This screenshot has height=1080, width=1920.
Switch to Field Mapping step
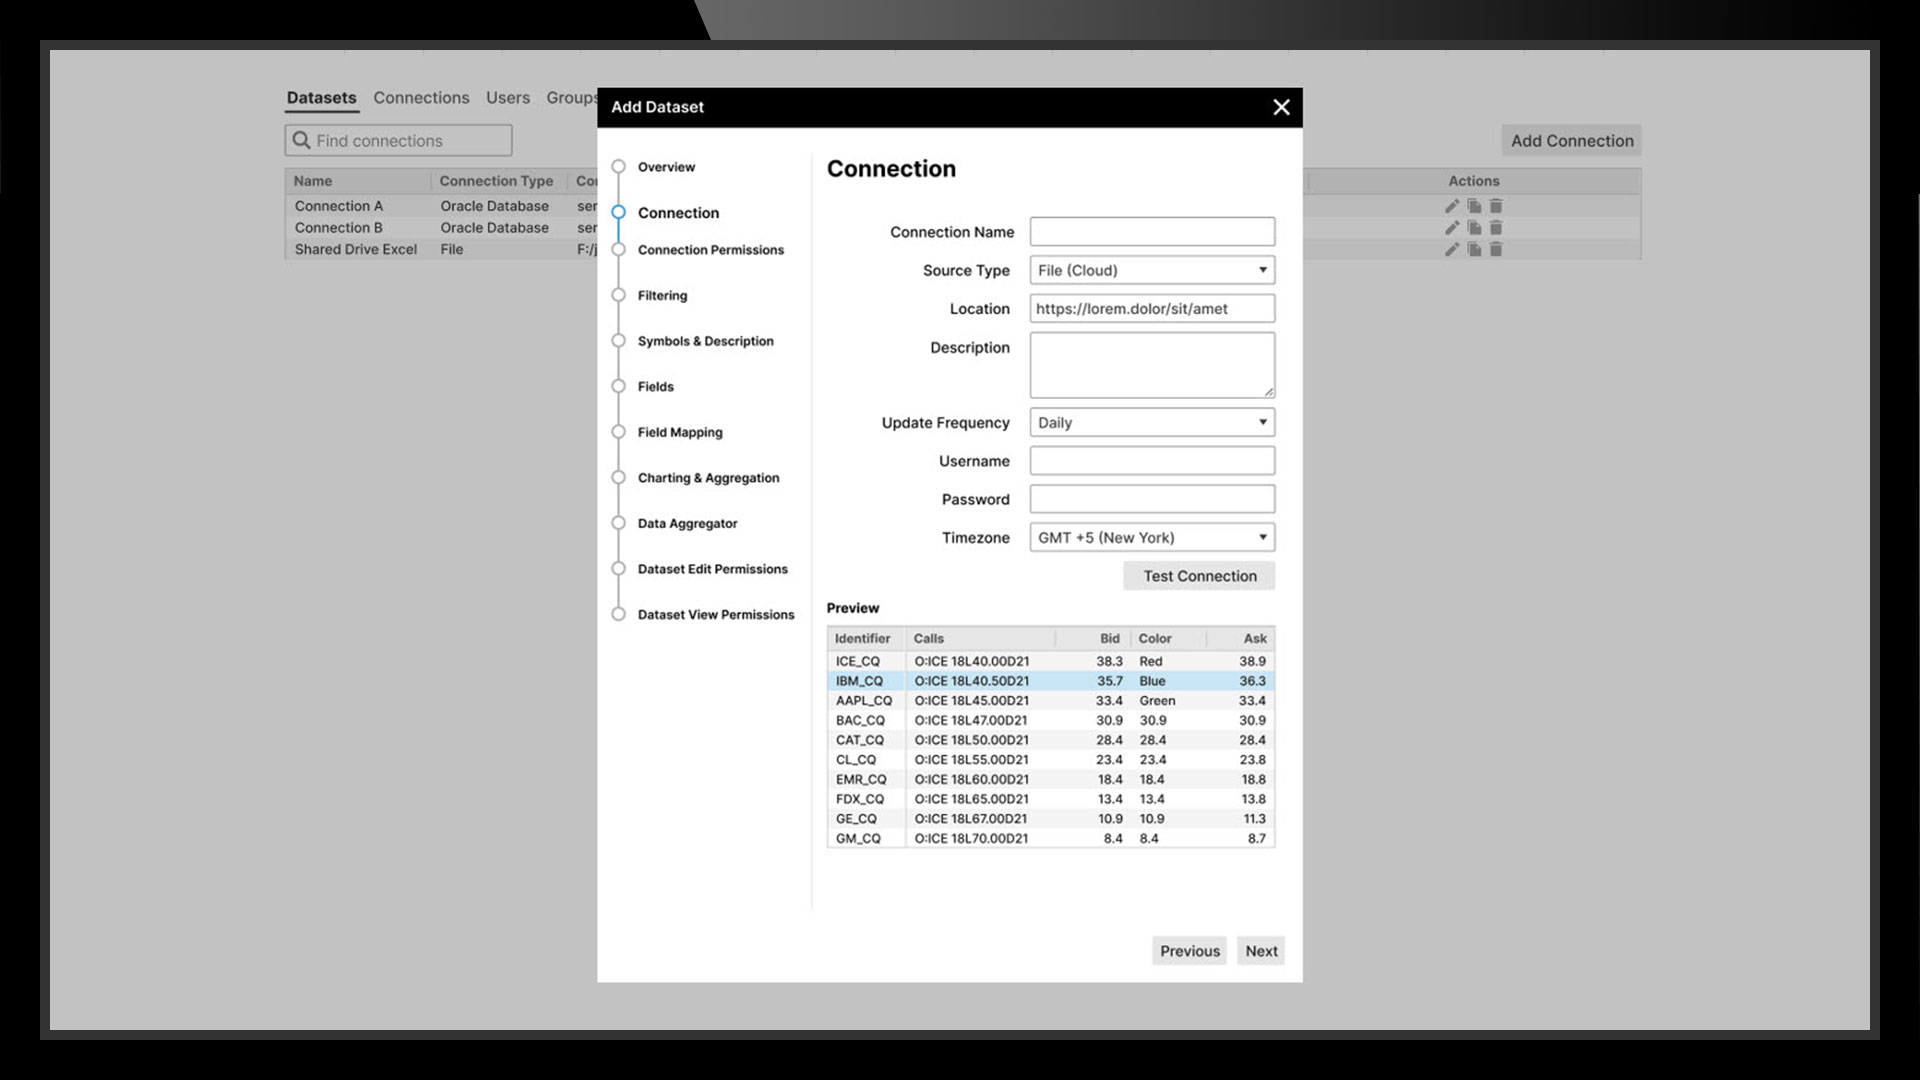click(x=680, y=432)
